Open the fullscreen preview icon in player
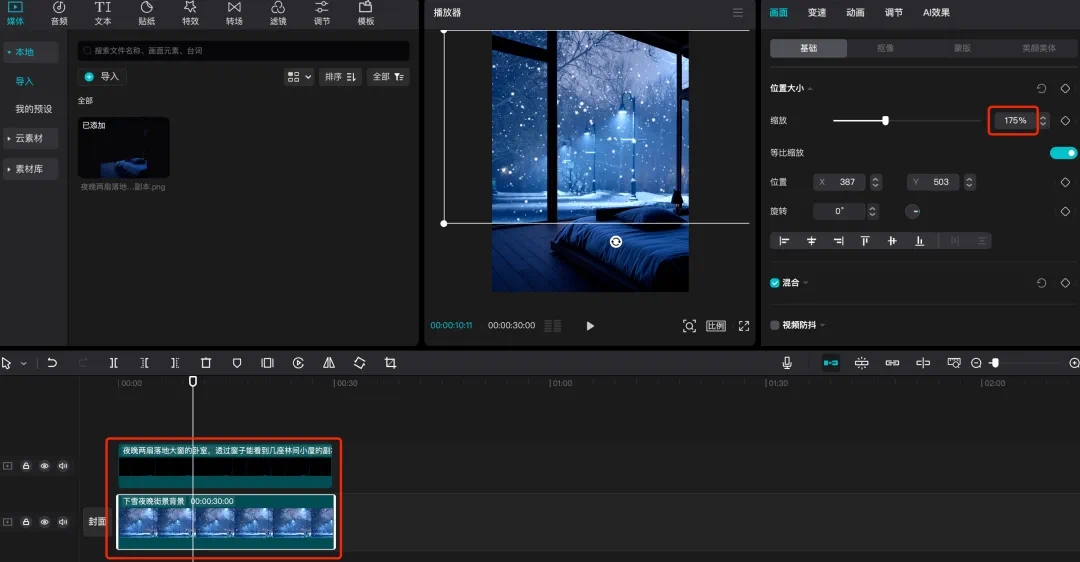The image size is (1080, 562). [744, 326]
